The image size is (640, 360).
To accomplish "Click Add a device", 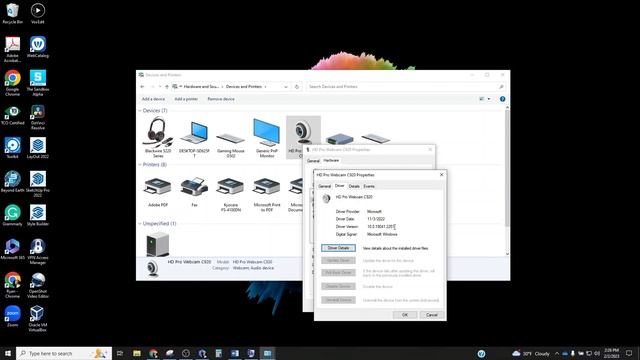I will point(153,99).
